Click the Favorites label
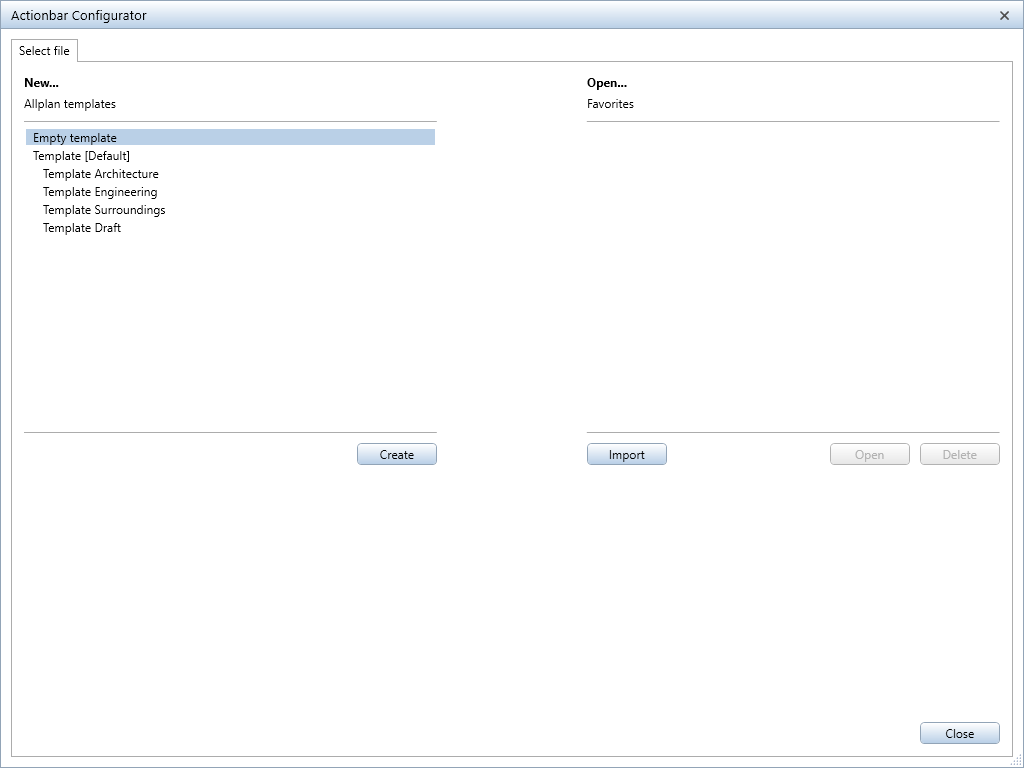1024x768 pixels. click(610, 104)
